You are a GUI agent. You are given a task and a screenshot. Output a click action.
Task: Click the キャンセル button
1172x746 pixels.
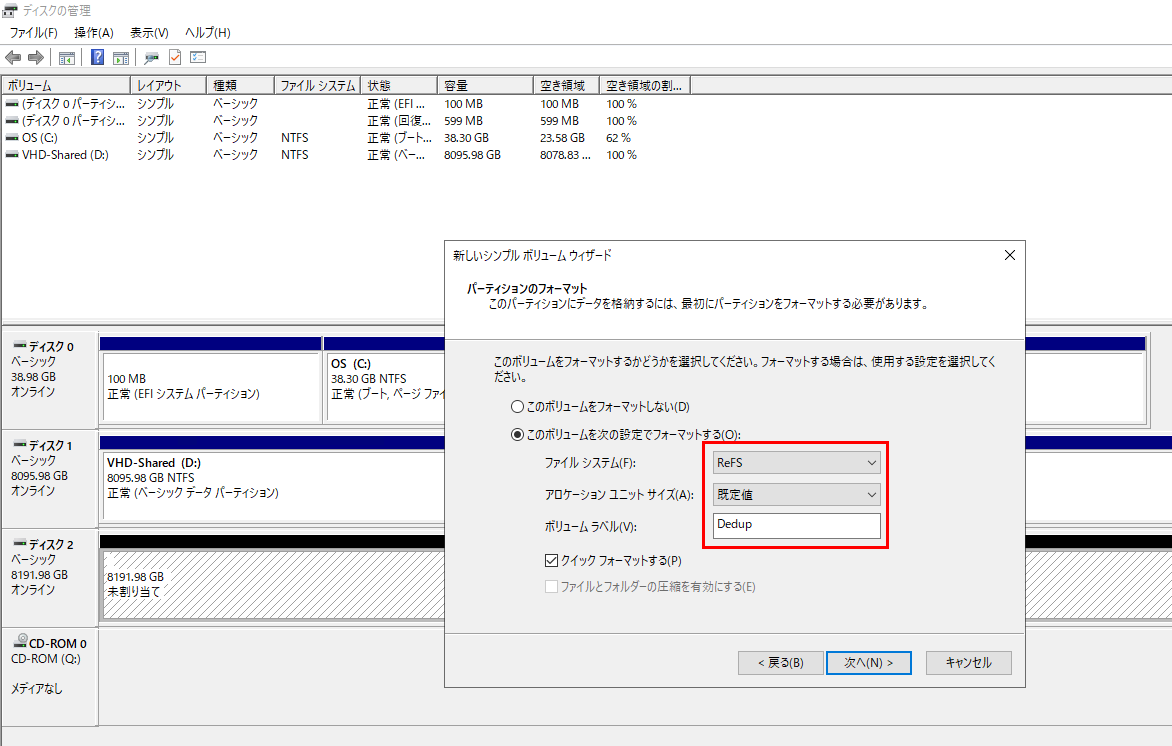coord(969,662)
